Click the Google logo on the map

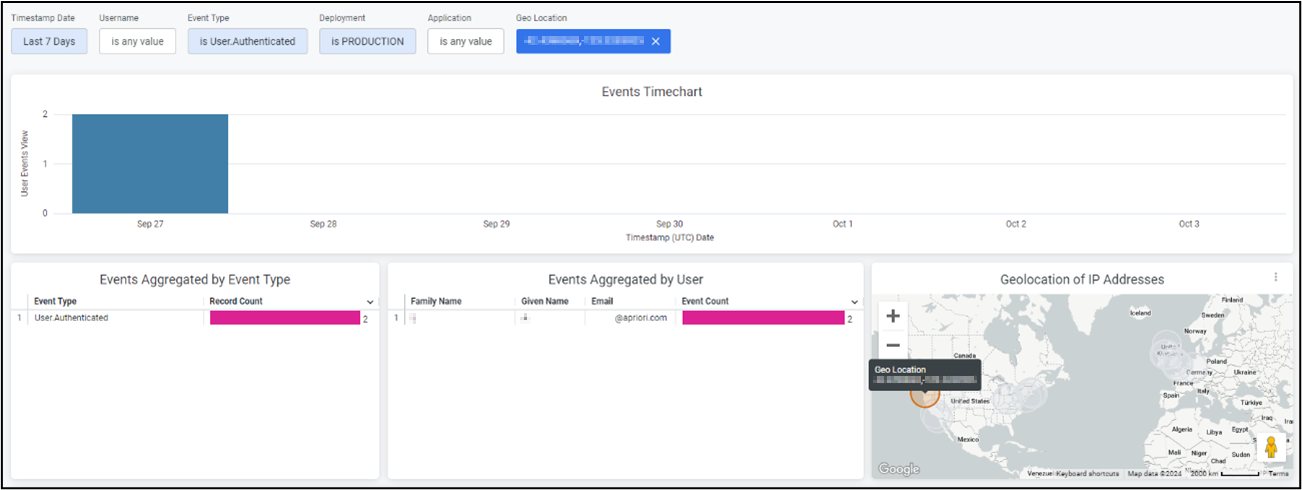click(898, 469)
